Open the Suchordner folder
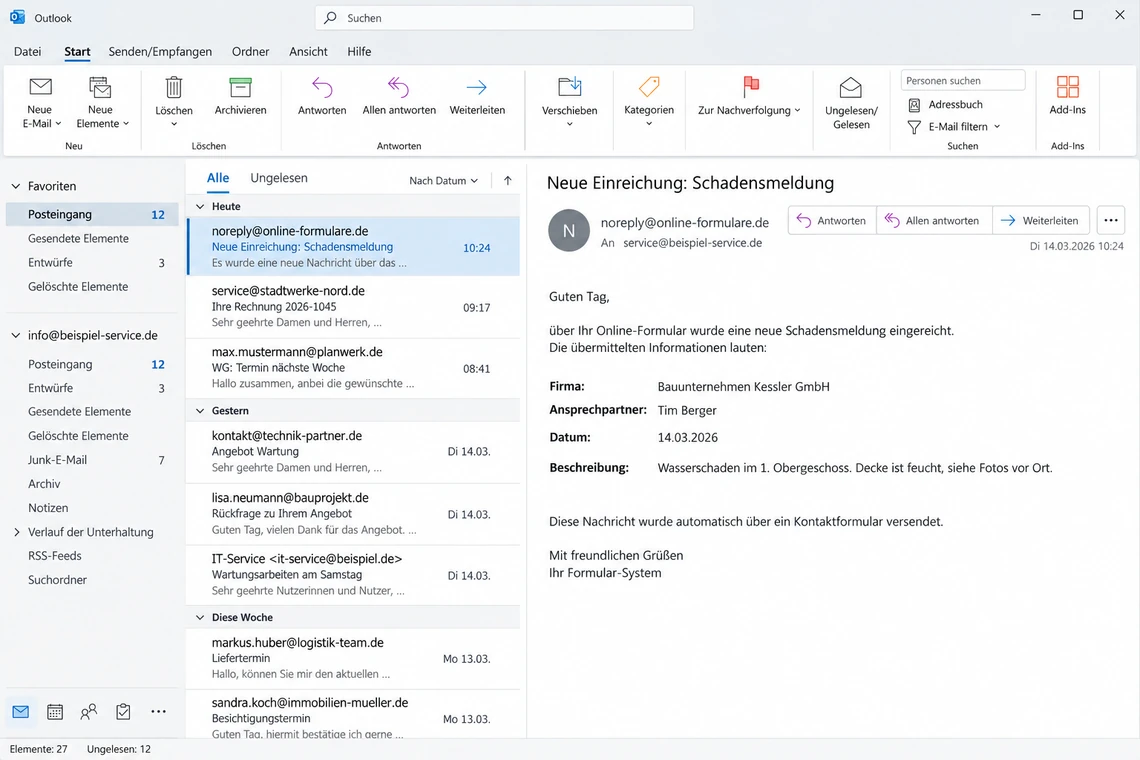1140x760 pixels. click(92, 580)
